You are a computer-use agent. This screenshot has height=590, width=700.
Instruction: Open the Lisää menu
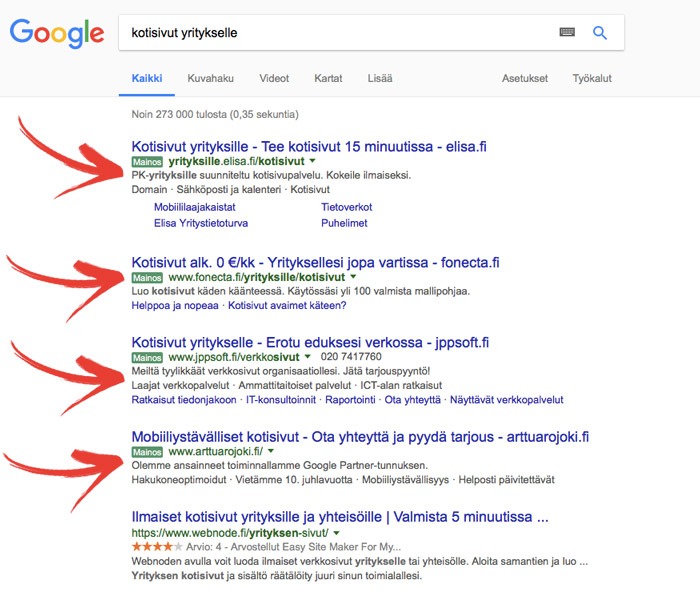pos(379,78)
